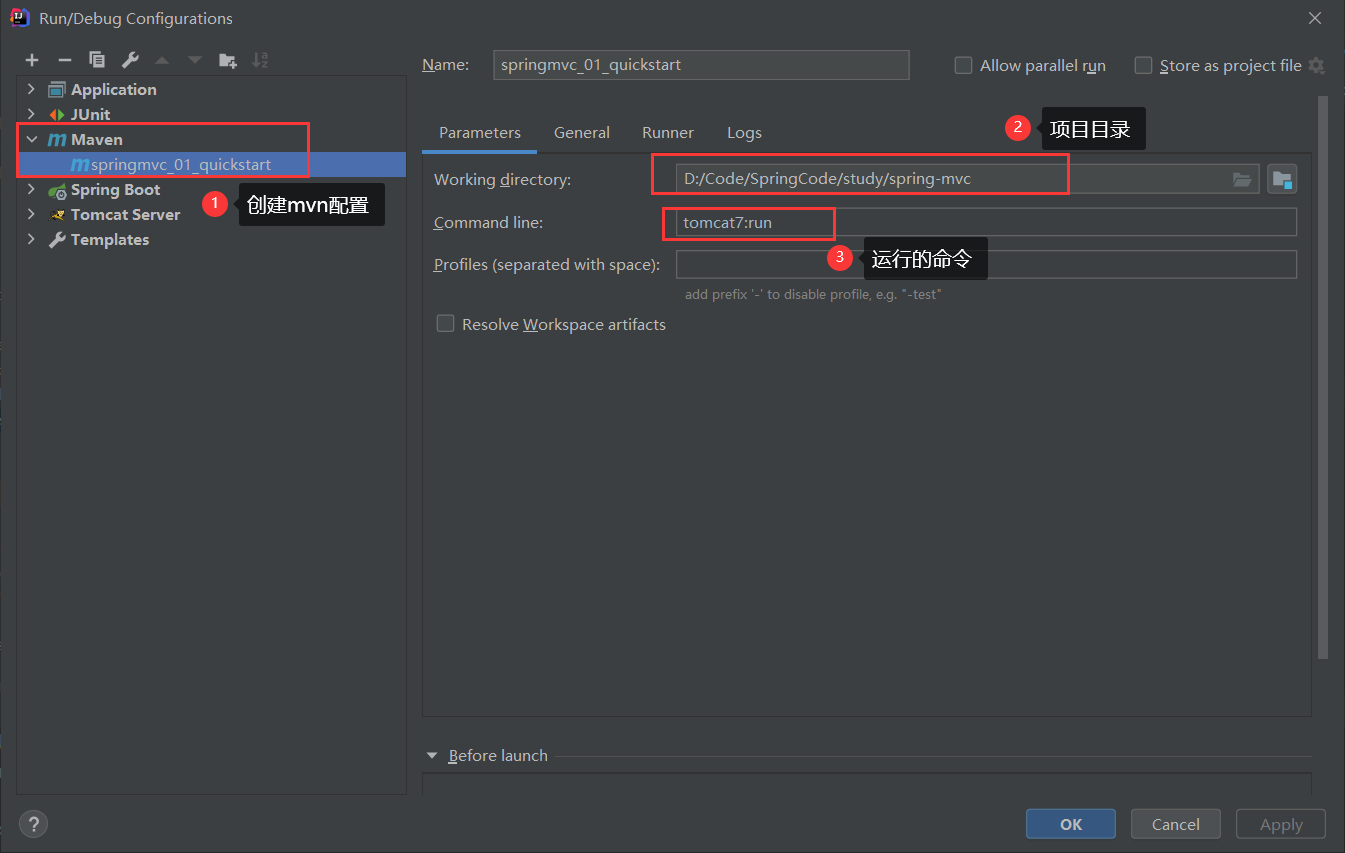Select the Tomcat Server tree label
This screenshot has height=853, width=1345.
tap(126, 215)
